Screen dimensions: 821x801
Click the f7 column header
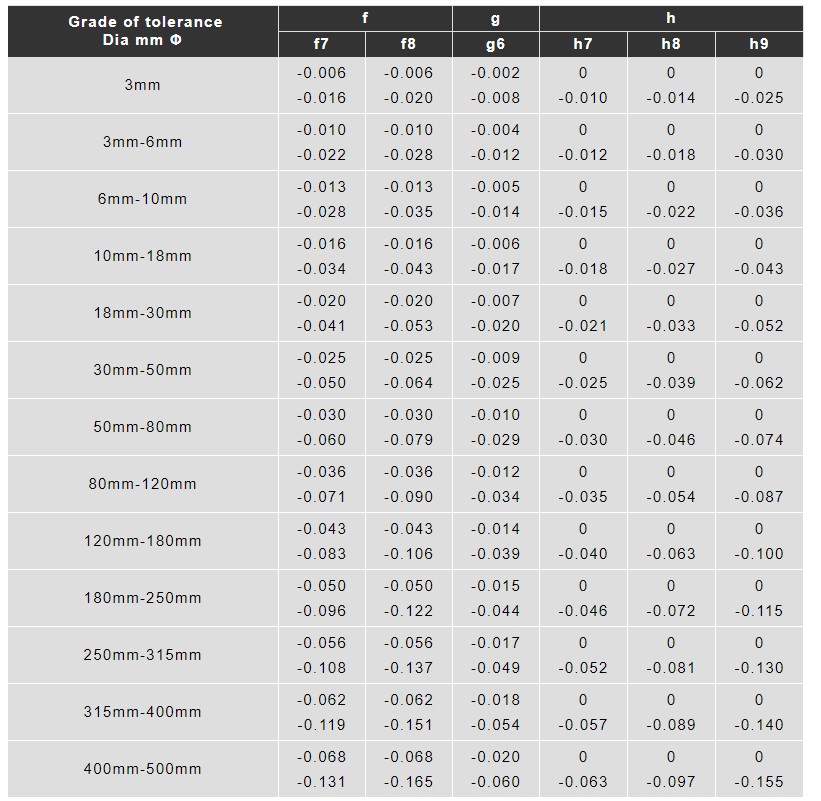321,44
